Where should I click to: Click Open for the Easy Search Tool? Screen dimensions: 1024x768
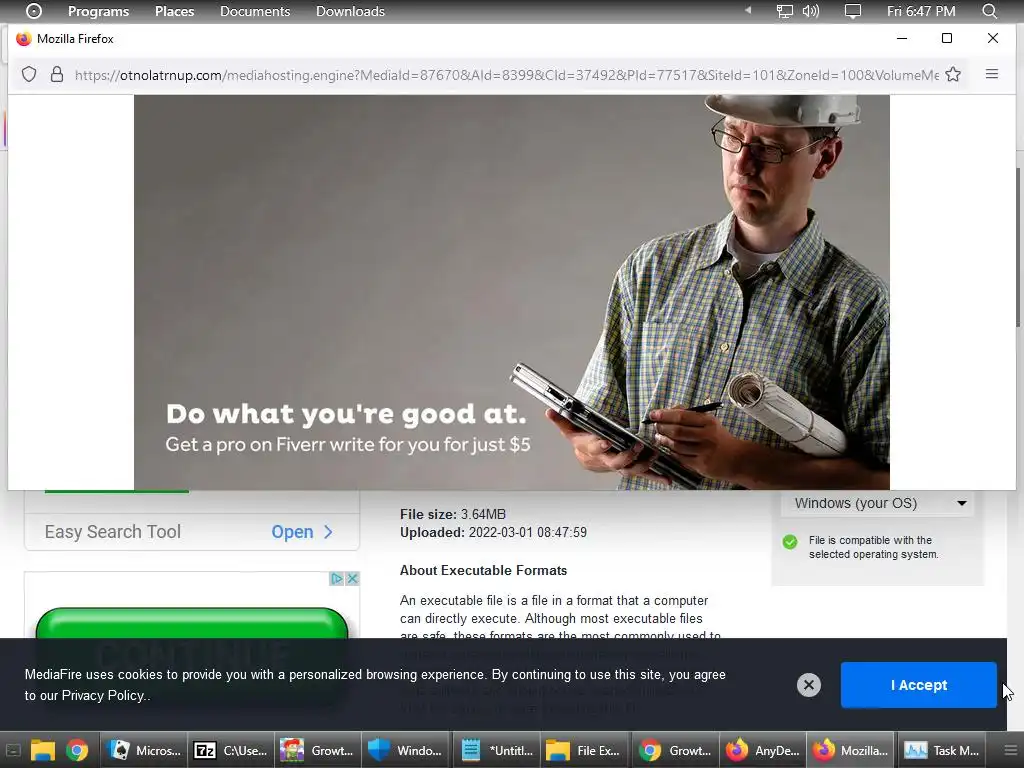point(292,532)
